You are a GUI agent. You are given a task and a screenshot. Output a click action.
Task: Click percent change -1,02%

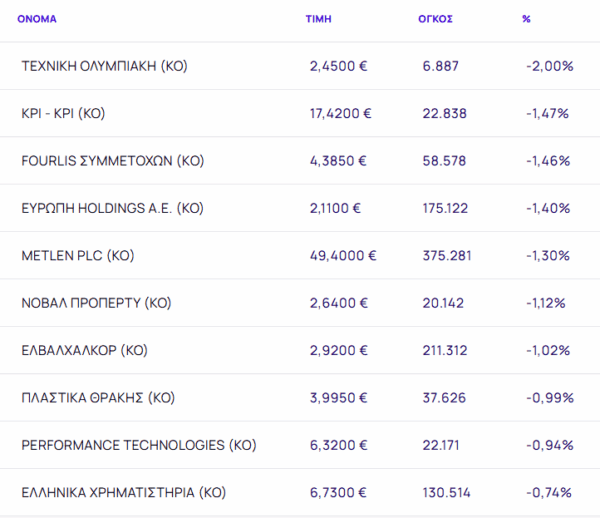click(x=548, y=350)
